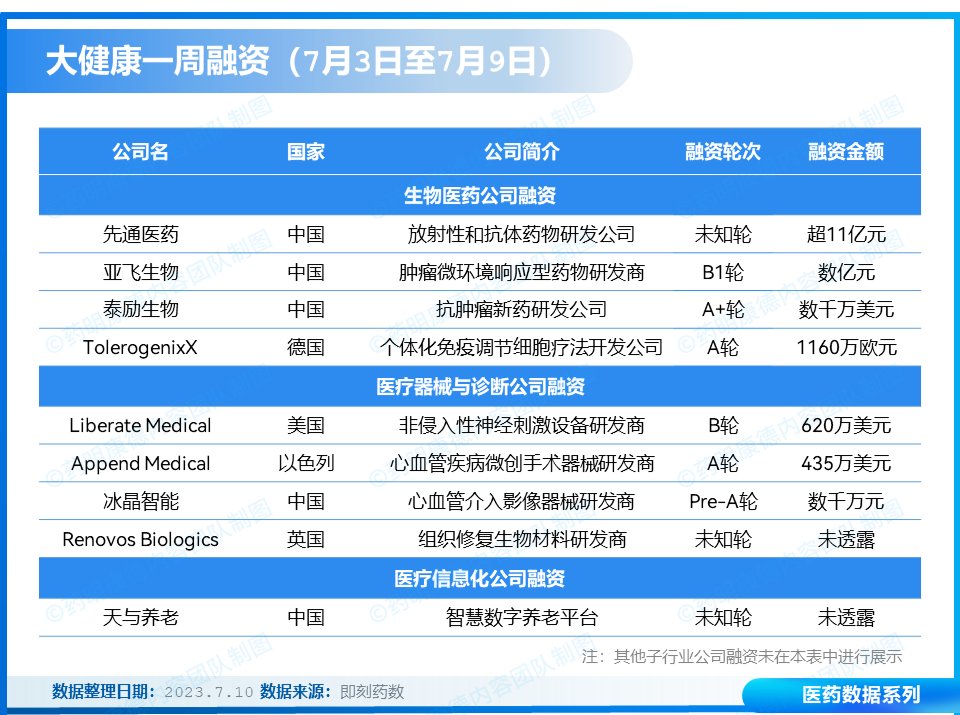This screenshot has height=715, width=960.
Task: Click the title 大健康一周融资
Action: (x=157, y=61)
